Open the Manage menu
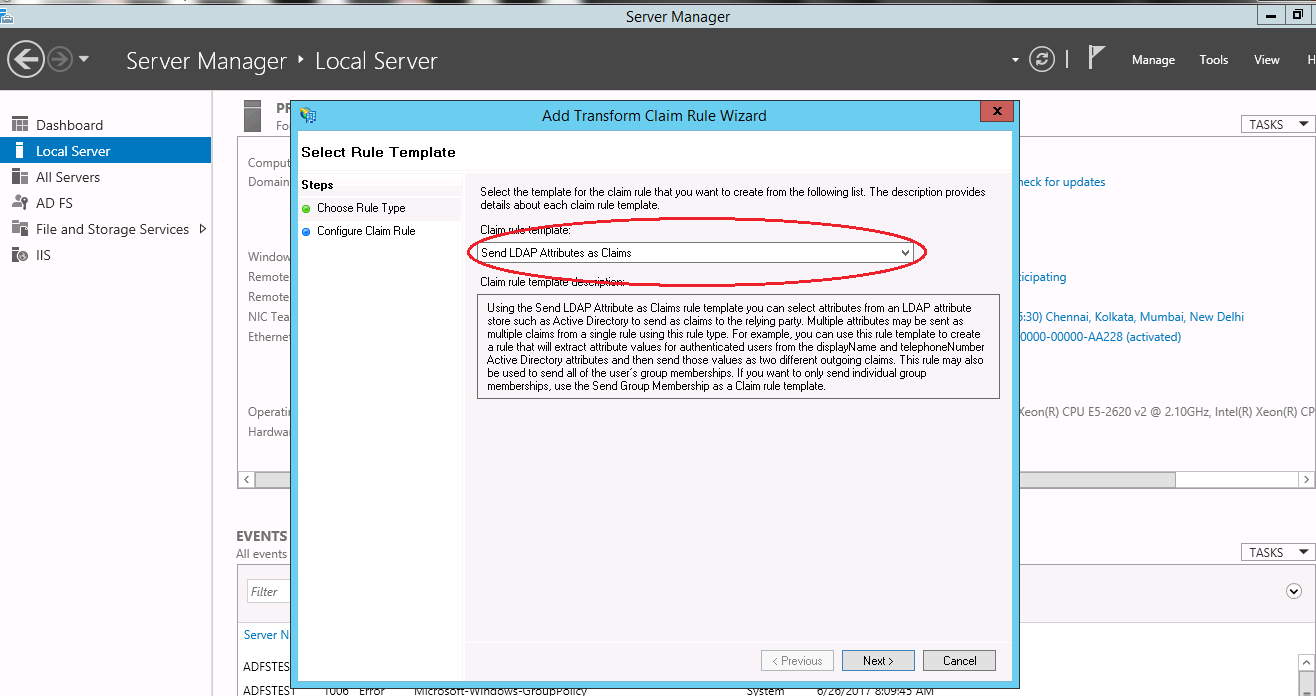This screenshot has height=696, width=1316. coord(1153,60)
